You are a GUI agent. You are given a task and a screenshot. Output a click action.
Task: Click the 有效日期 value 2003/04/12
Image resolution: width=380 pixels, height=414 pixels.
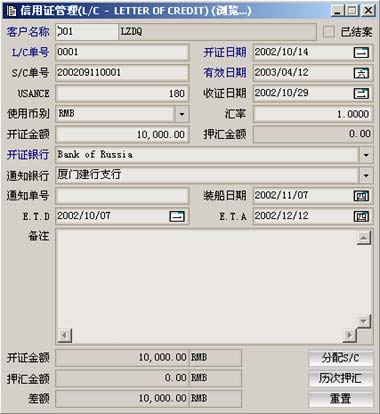point(281,73)
